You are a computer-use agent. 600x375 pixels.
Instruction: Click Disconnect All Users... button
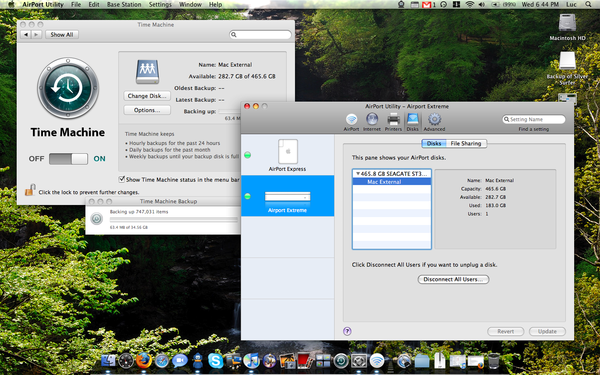coord(453,279)
